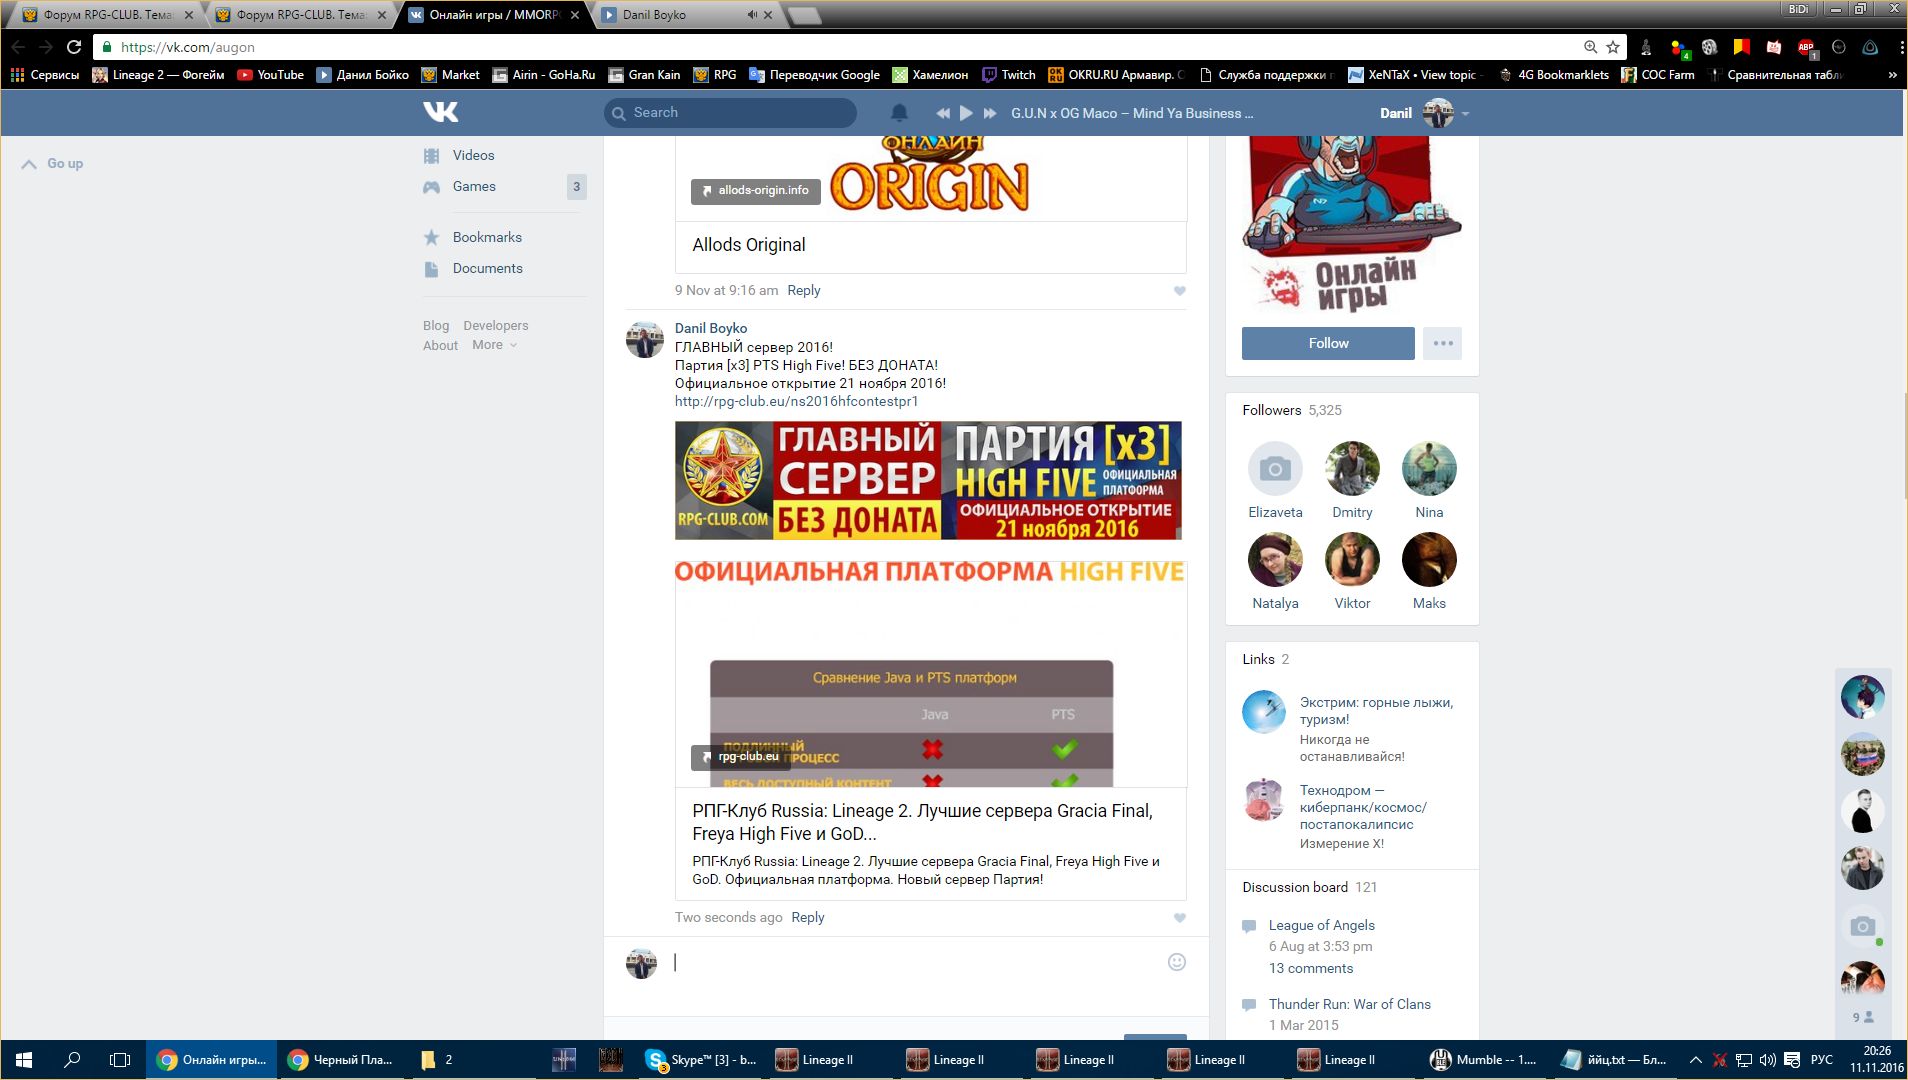Open Windows taskbar search

[72, 1060]
